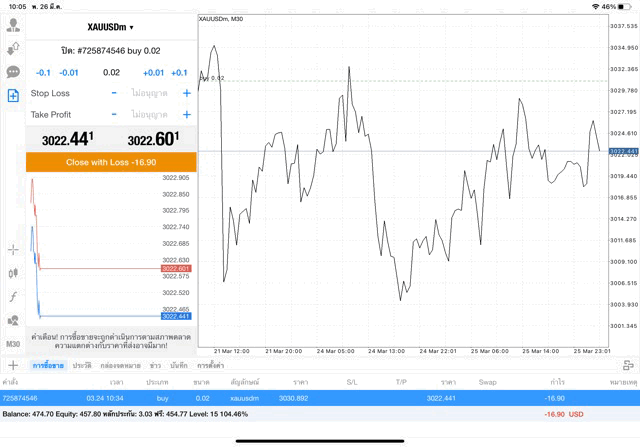This screenshot has height=447, width=640.
Task: Click the plus icon beside bottom tabs
Action: tap(13, 366)
